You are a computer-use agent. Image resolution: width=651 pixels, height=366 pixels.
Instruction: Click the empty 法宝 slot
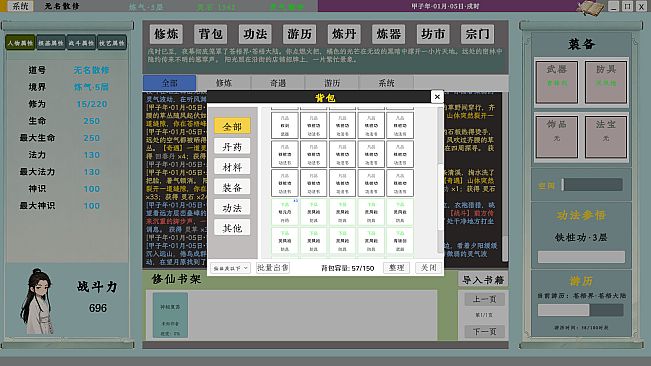606,137
